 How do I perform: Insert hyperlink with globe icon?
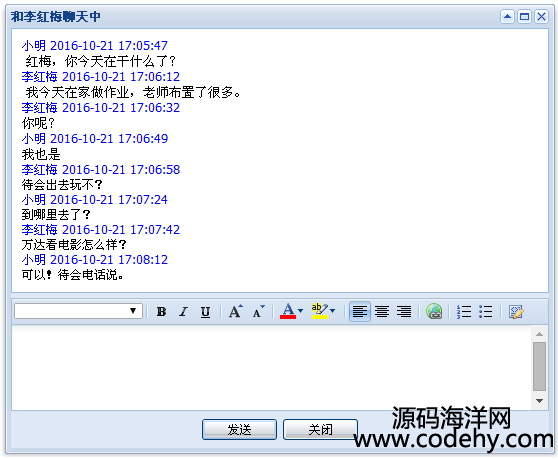click(434, 312)
